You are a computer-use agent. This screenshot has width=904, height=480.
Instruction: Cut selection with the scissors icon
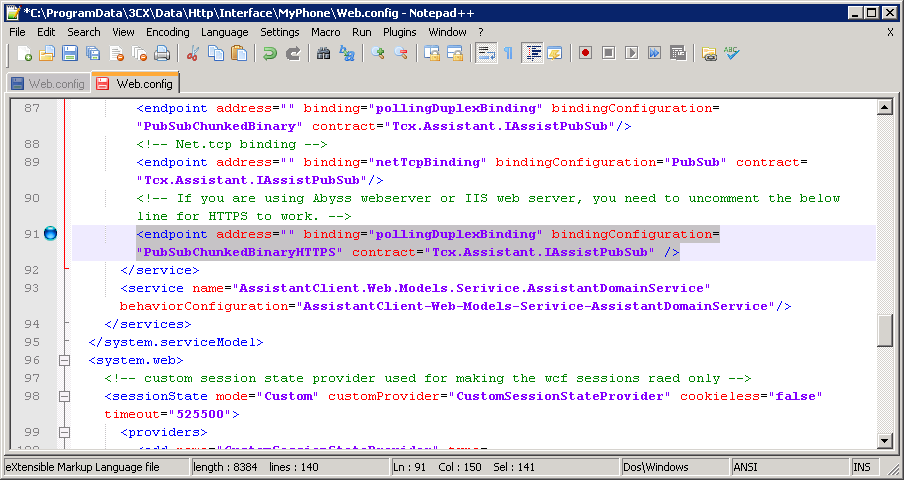193,54
